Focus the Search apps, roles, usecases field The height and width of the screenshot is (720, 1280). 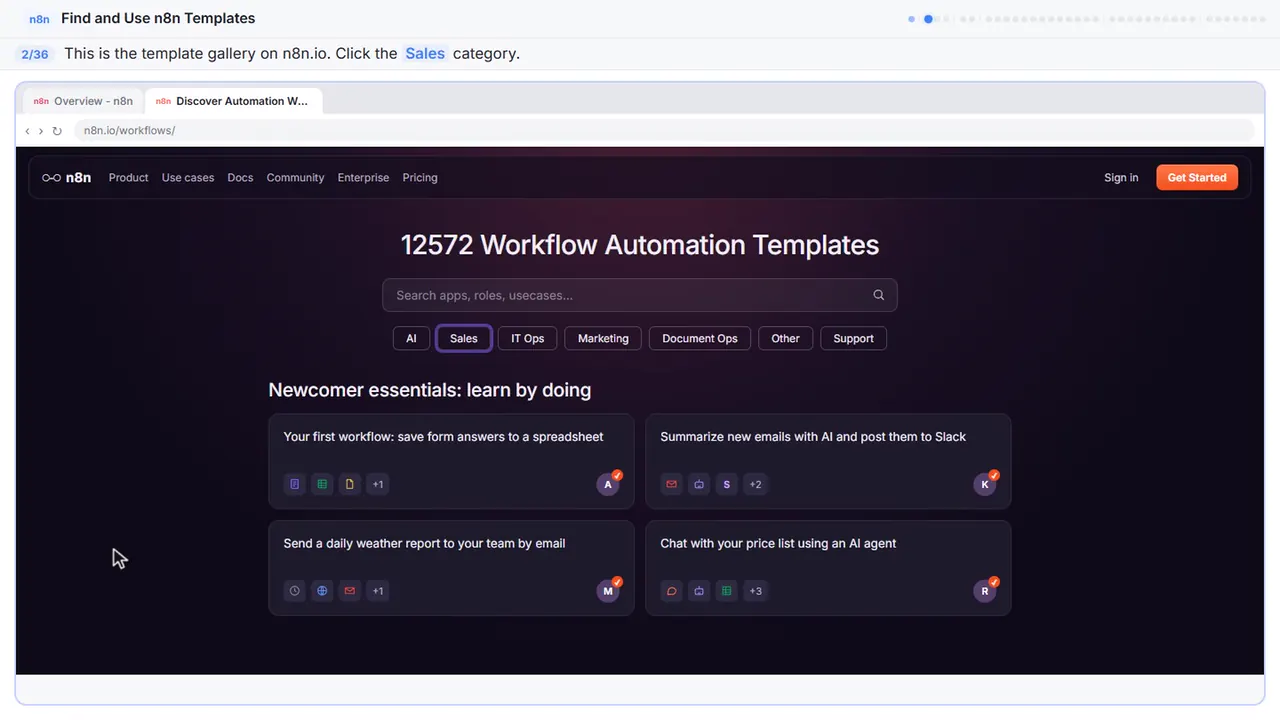640,295
